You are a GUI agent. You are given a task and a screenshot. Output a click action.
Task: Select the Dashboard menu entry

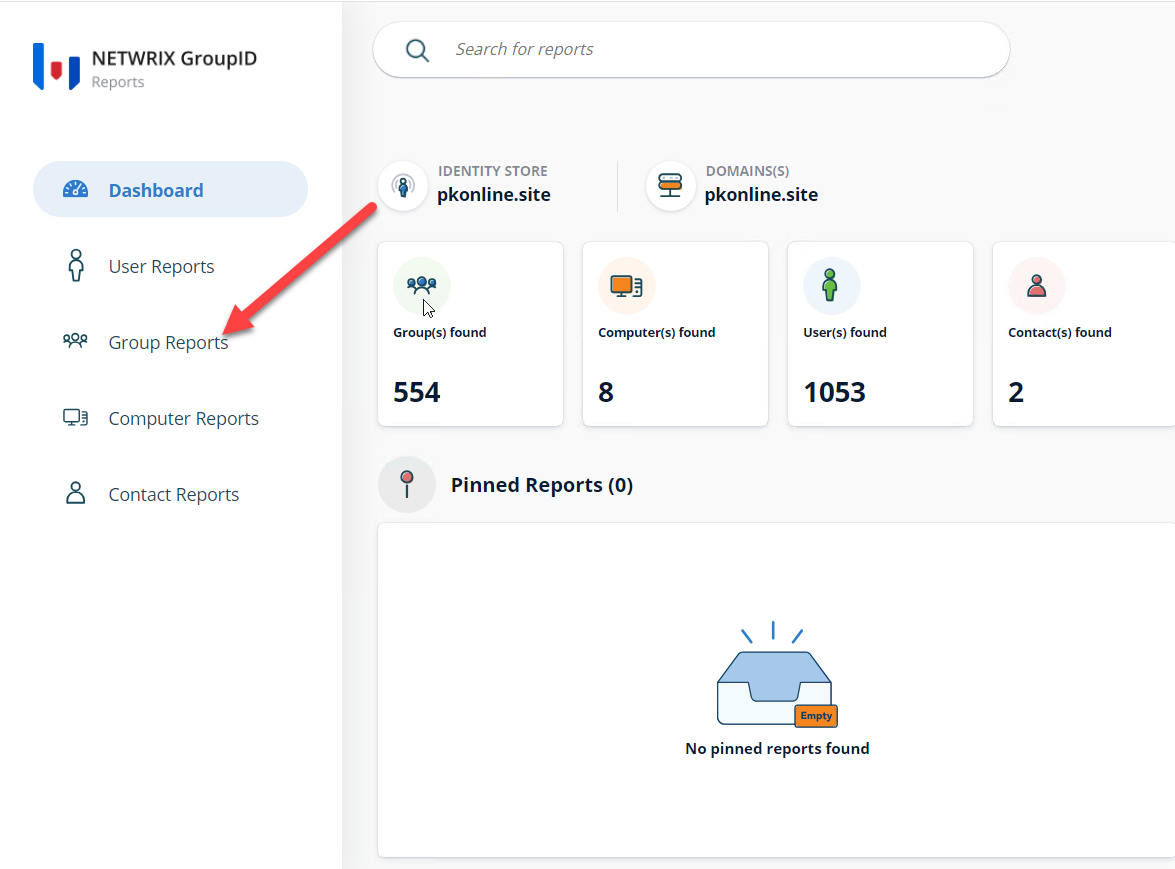tap(156, 188)
